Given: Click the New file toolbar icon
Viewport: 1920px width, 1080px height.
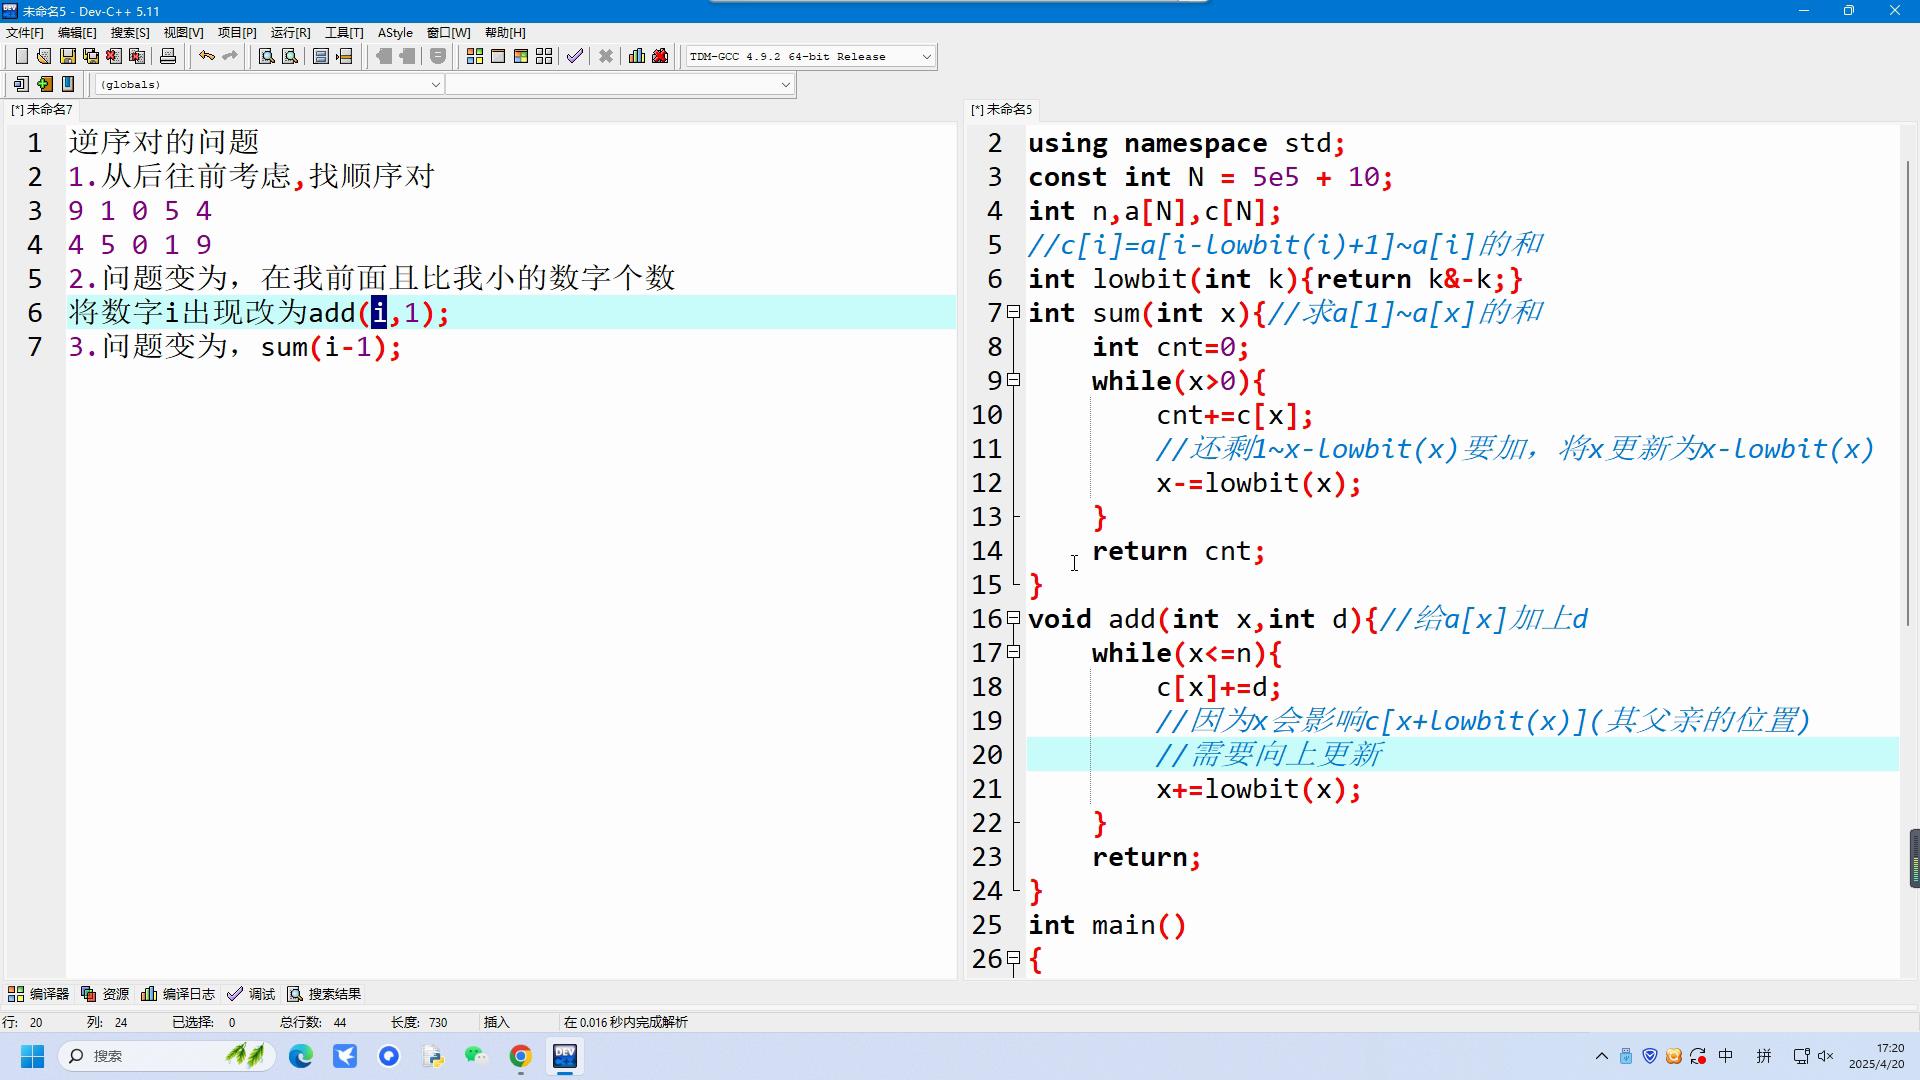Looking at the screenshot, I should click(21, 57).
